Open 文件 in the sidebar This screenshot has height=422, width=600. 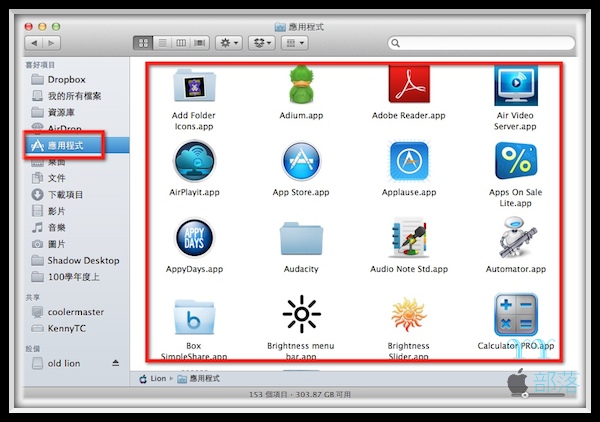(77, 178)
